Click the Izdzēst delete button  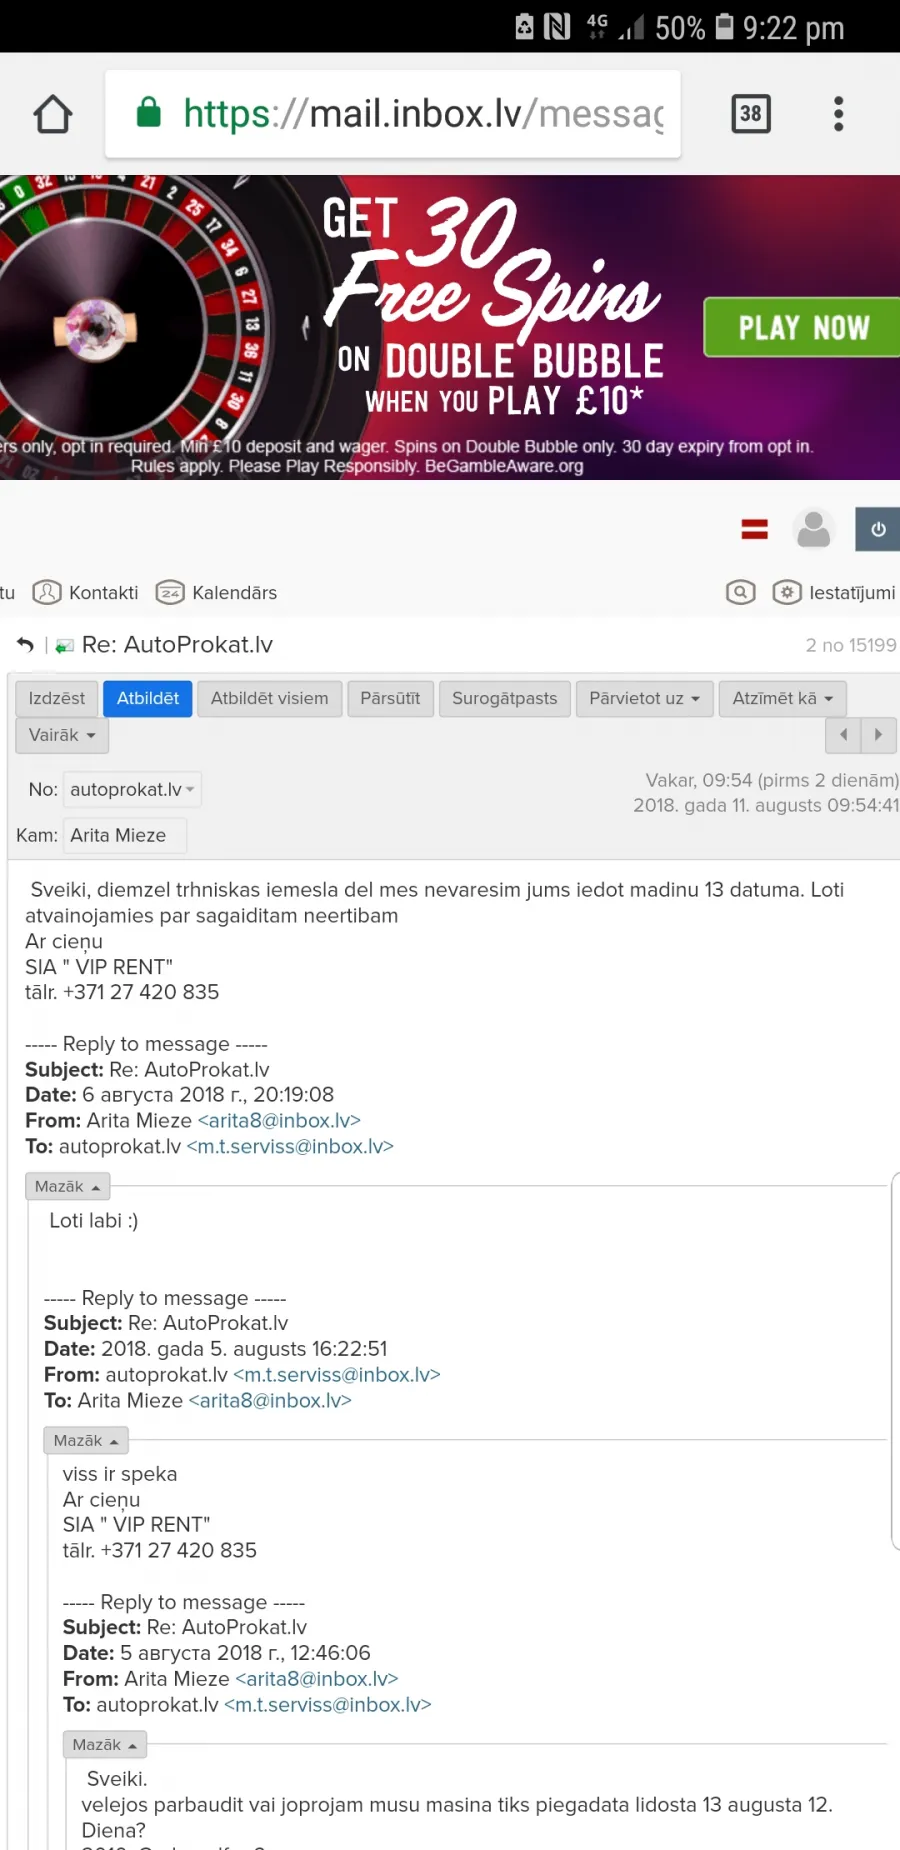click(57, 698)
